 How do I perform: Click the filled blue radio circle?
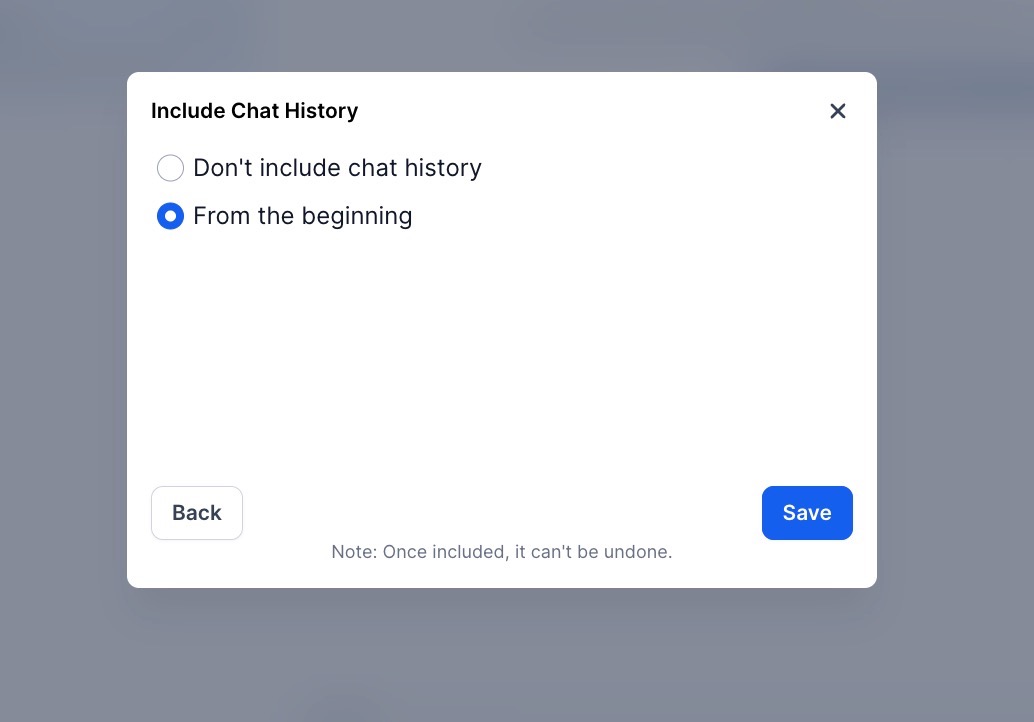[x=171, y=216]
